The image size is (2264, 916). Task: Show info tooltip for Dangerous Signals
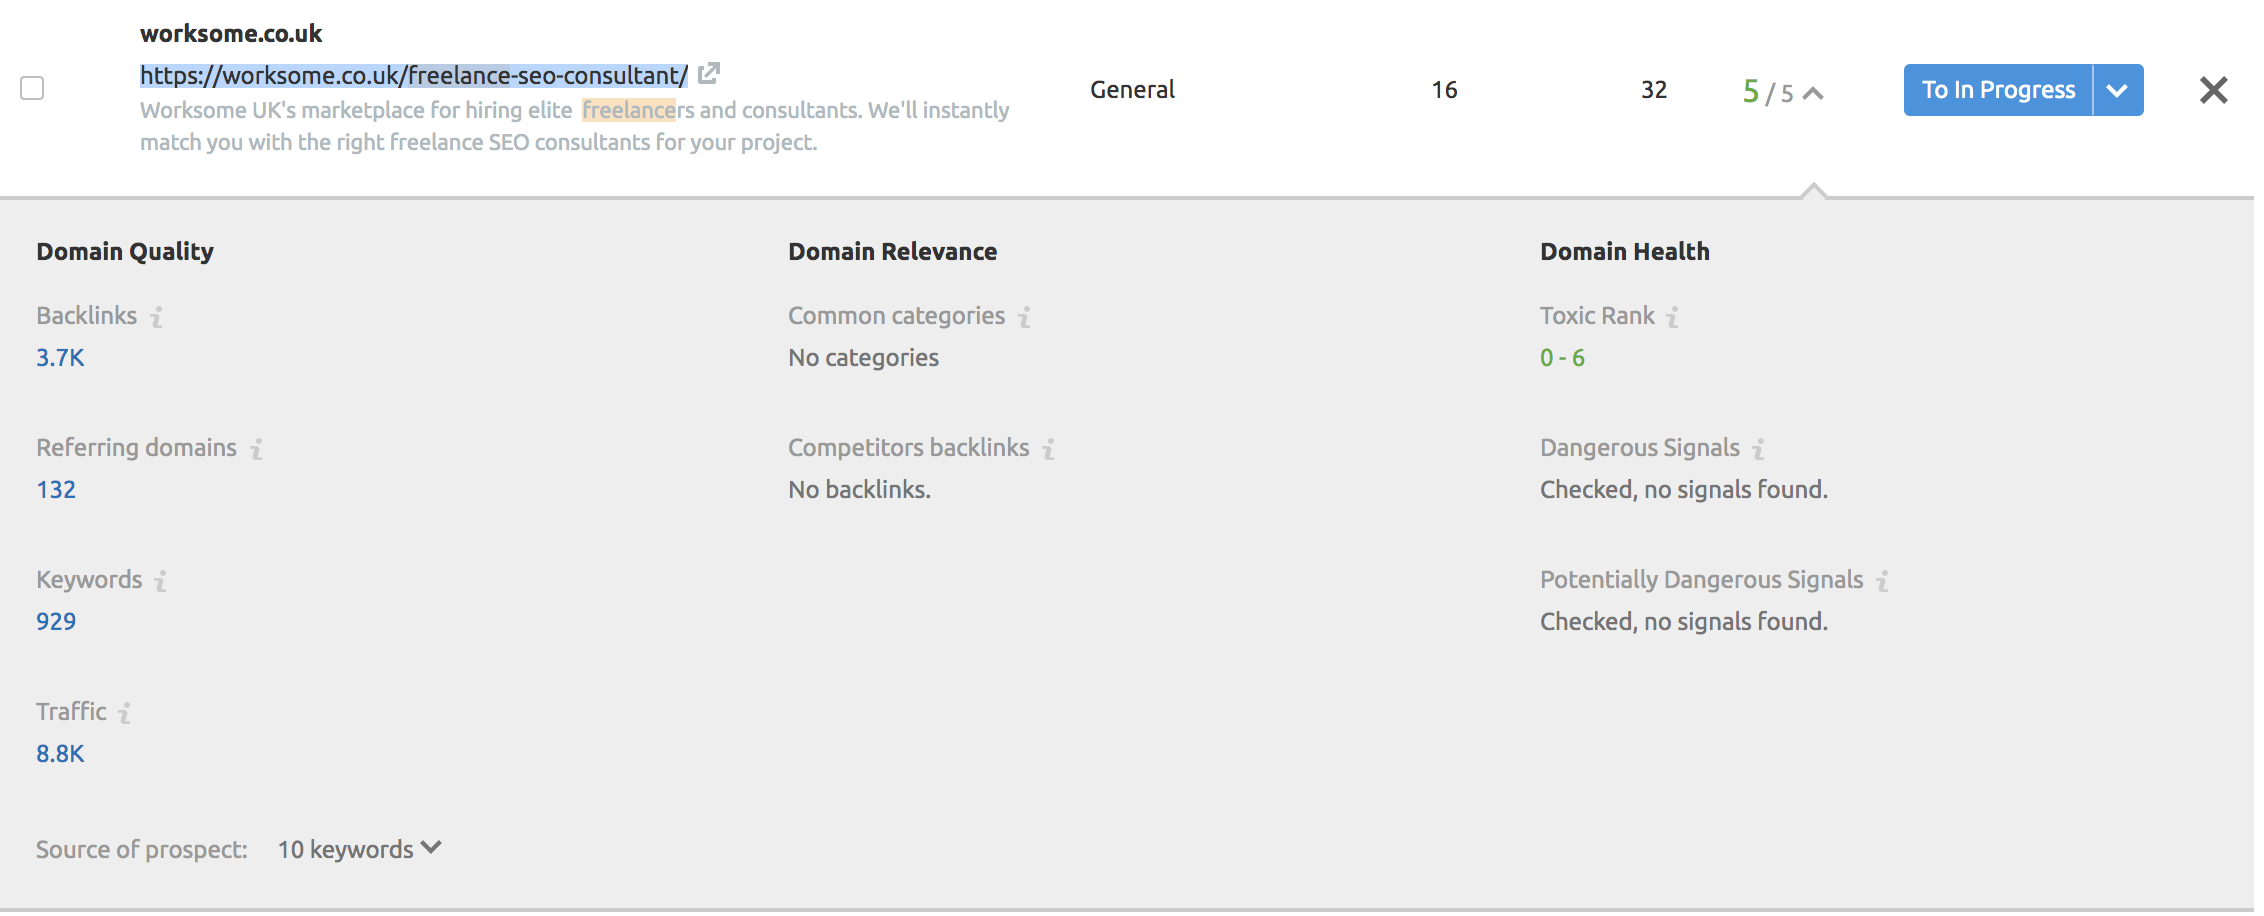pyautogui.click(x=1759, y=449)
